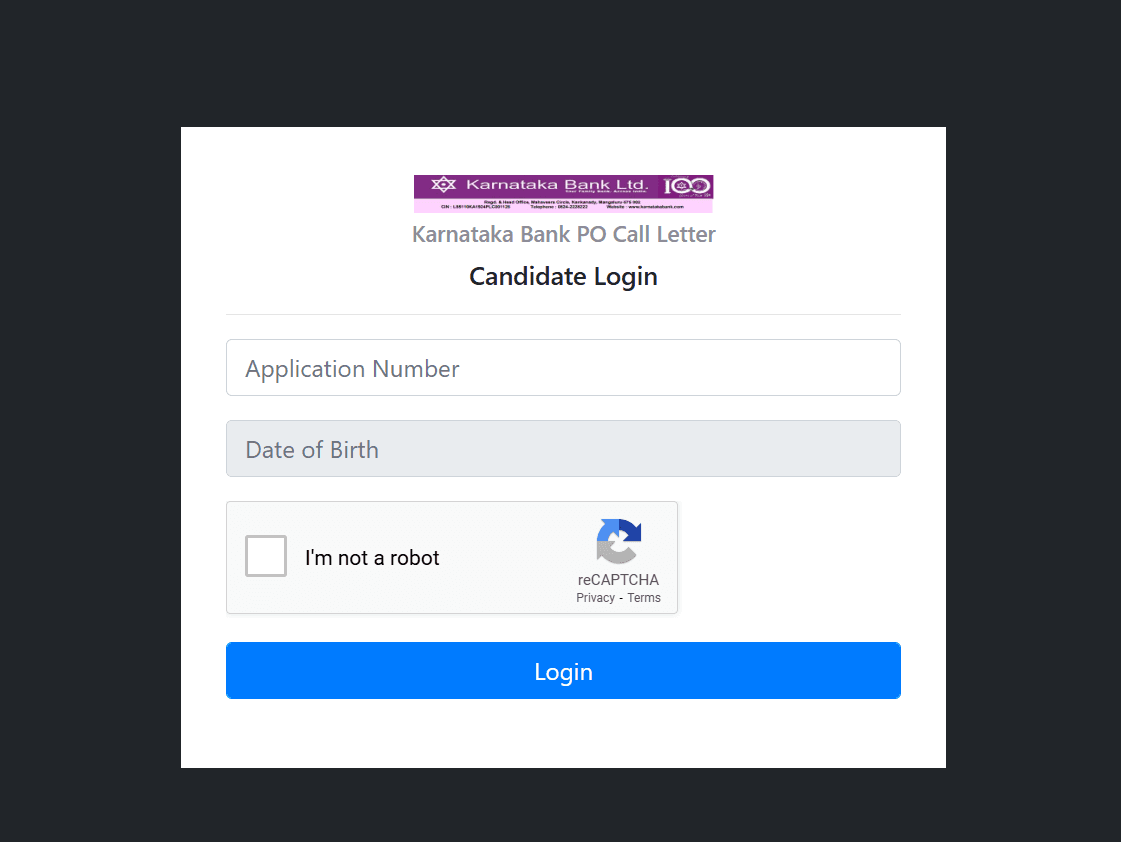The image size is (1121, 842).
Task: Click the reCAPTCHA text under the logo
Action: [x=618, y=580]
